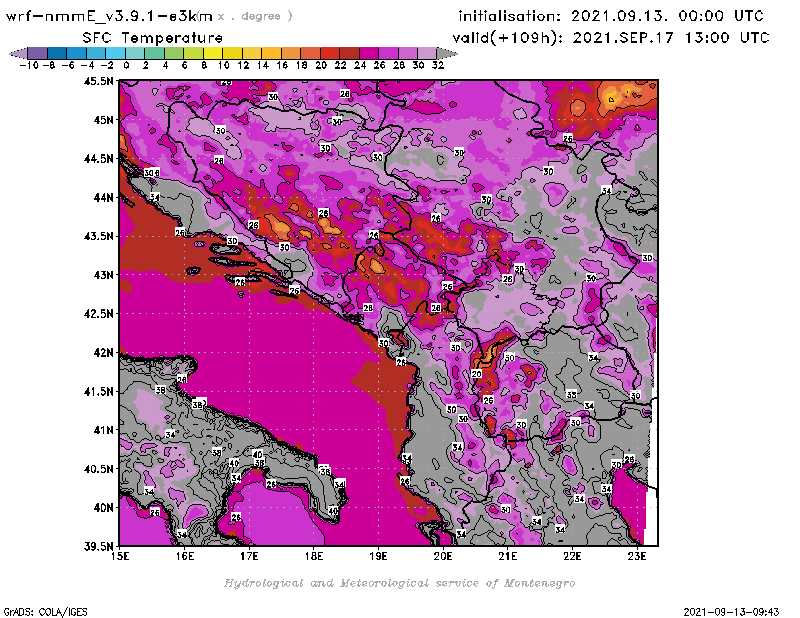This screenshot has height=618, width=800.
Task: Pick the dark red legend color between 22 and 24
Action: tap(349, 54)
